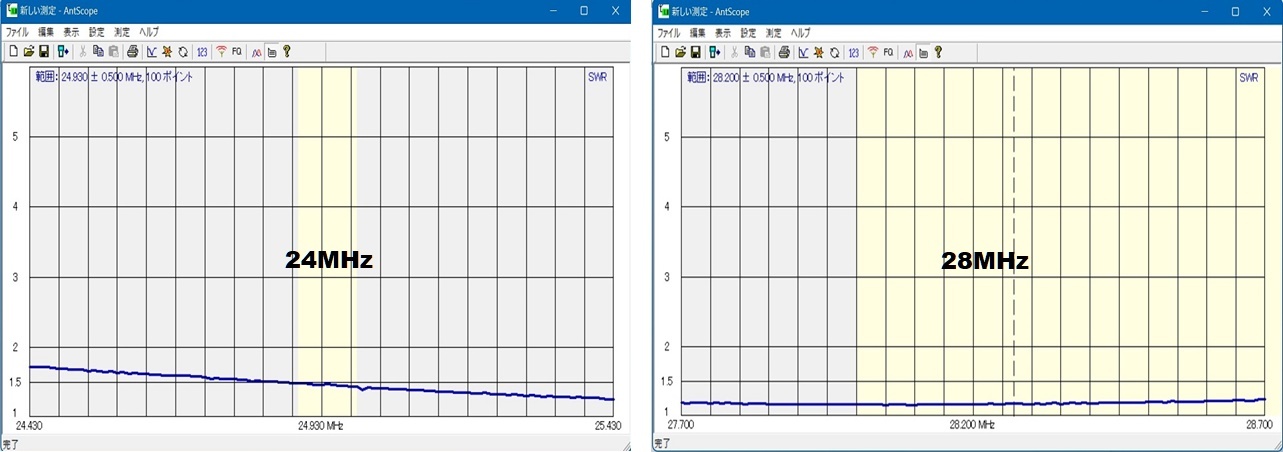Click the yellow highlighted band in the 24 MHz graph

click(x=325, y=180)
